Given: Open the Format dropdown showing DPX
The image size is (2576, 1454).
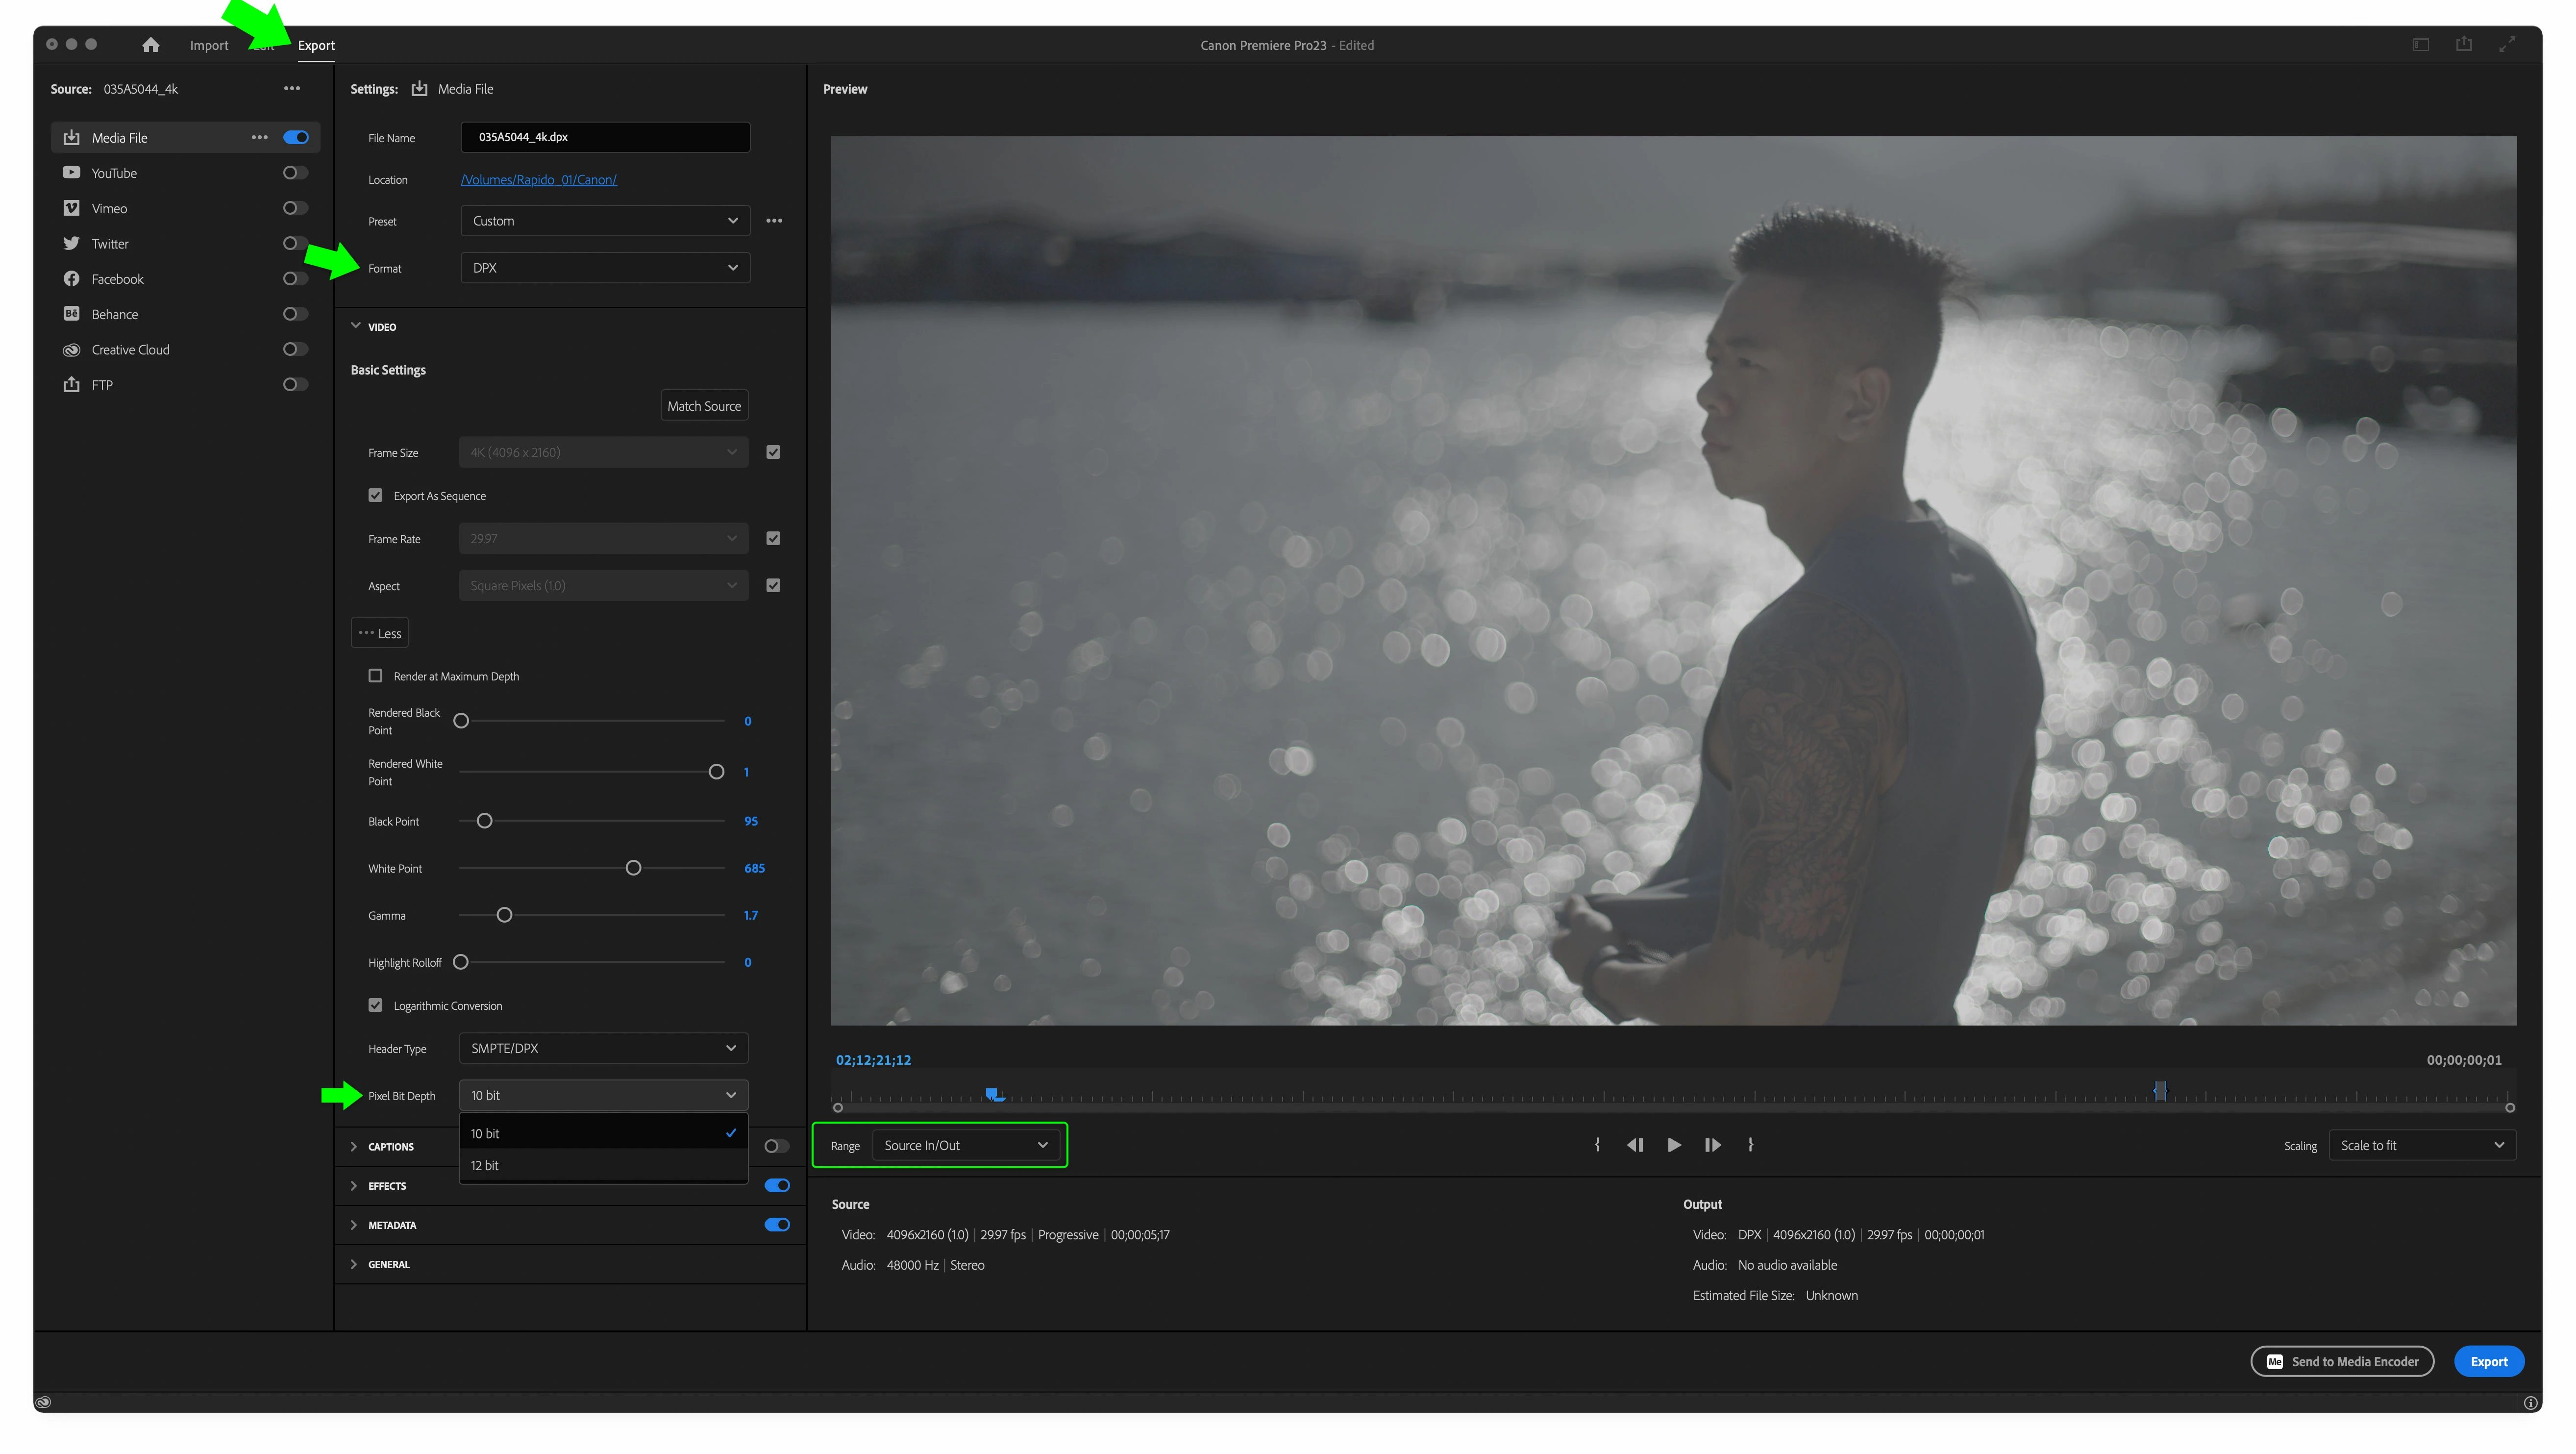Looking at the screenshot, I should (604, 268).
